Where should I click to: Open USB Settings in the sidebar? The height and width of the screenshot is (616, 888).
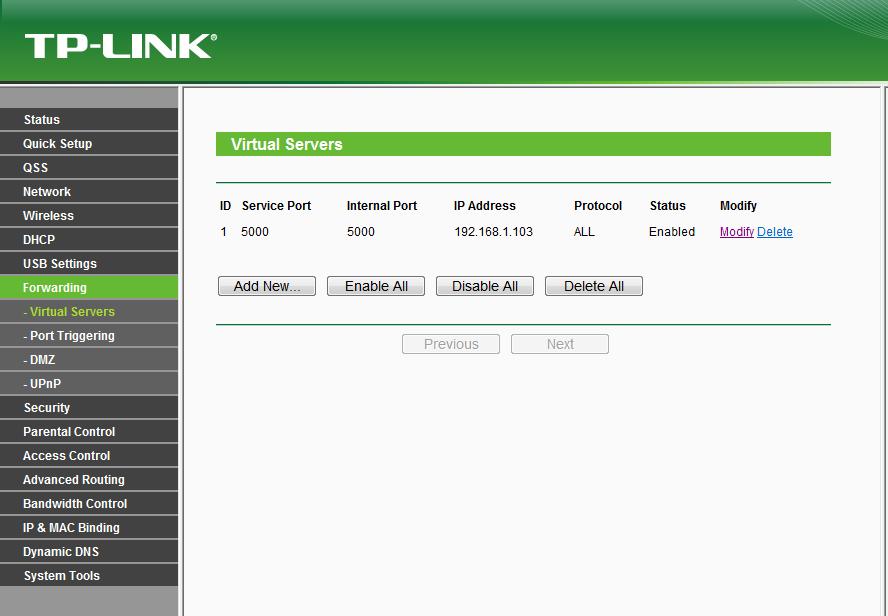[60, 264]
